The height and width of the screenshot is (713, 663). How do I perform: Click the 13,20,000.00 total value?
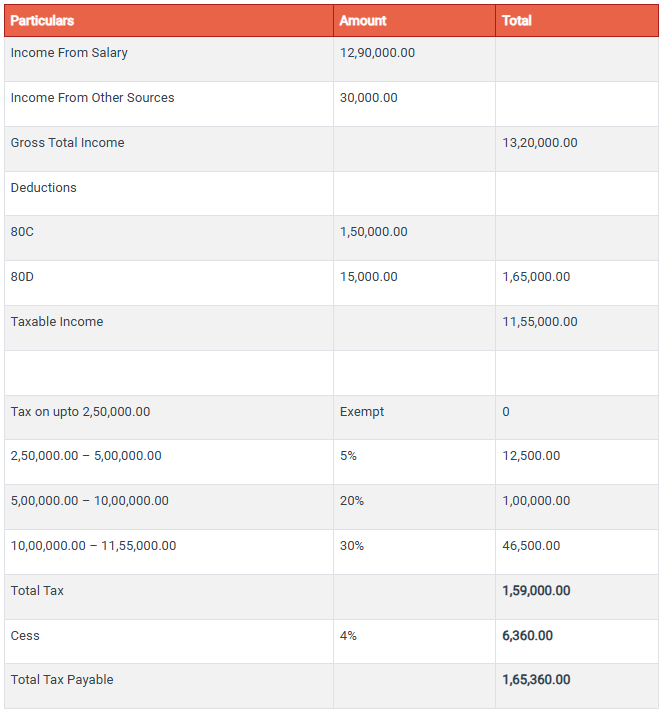[540, 143]
